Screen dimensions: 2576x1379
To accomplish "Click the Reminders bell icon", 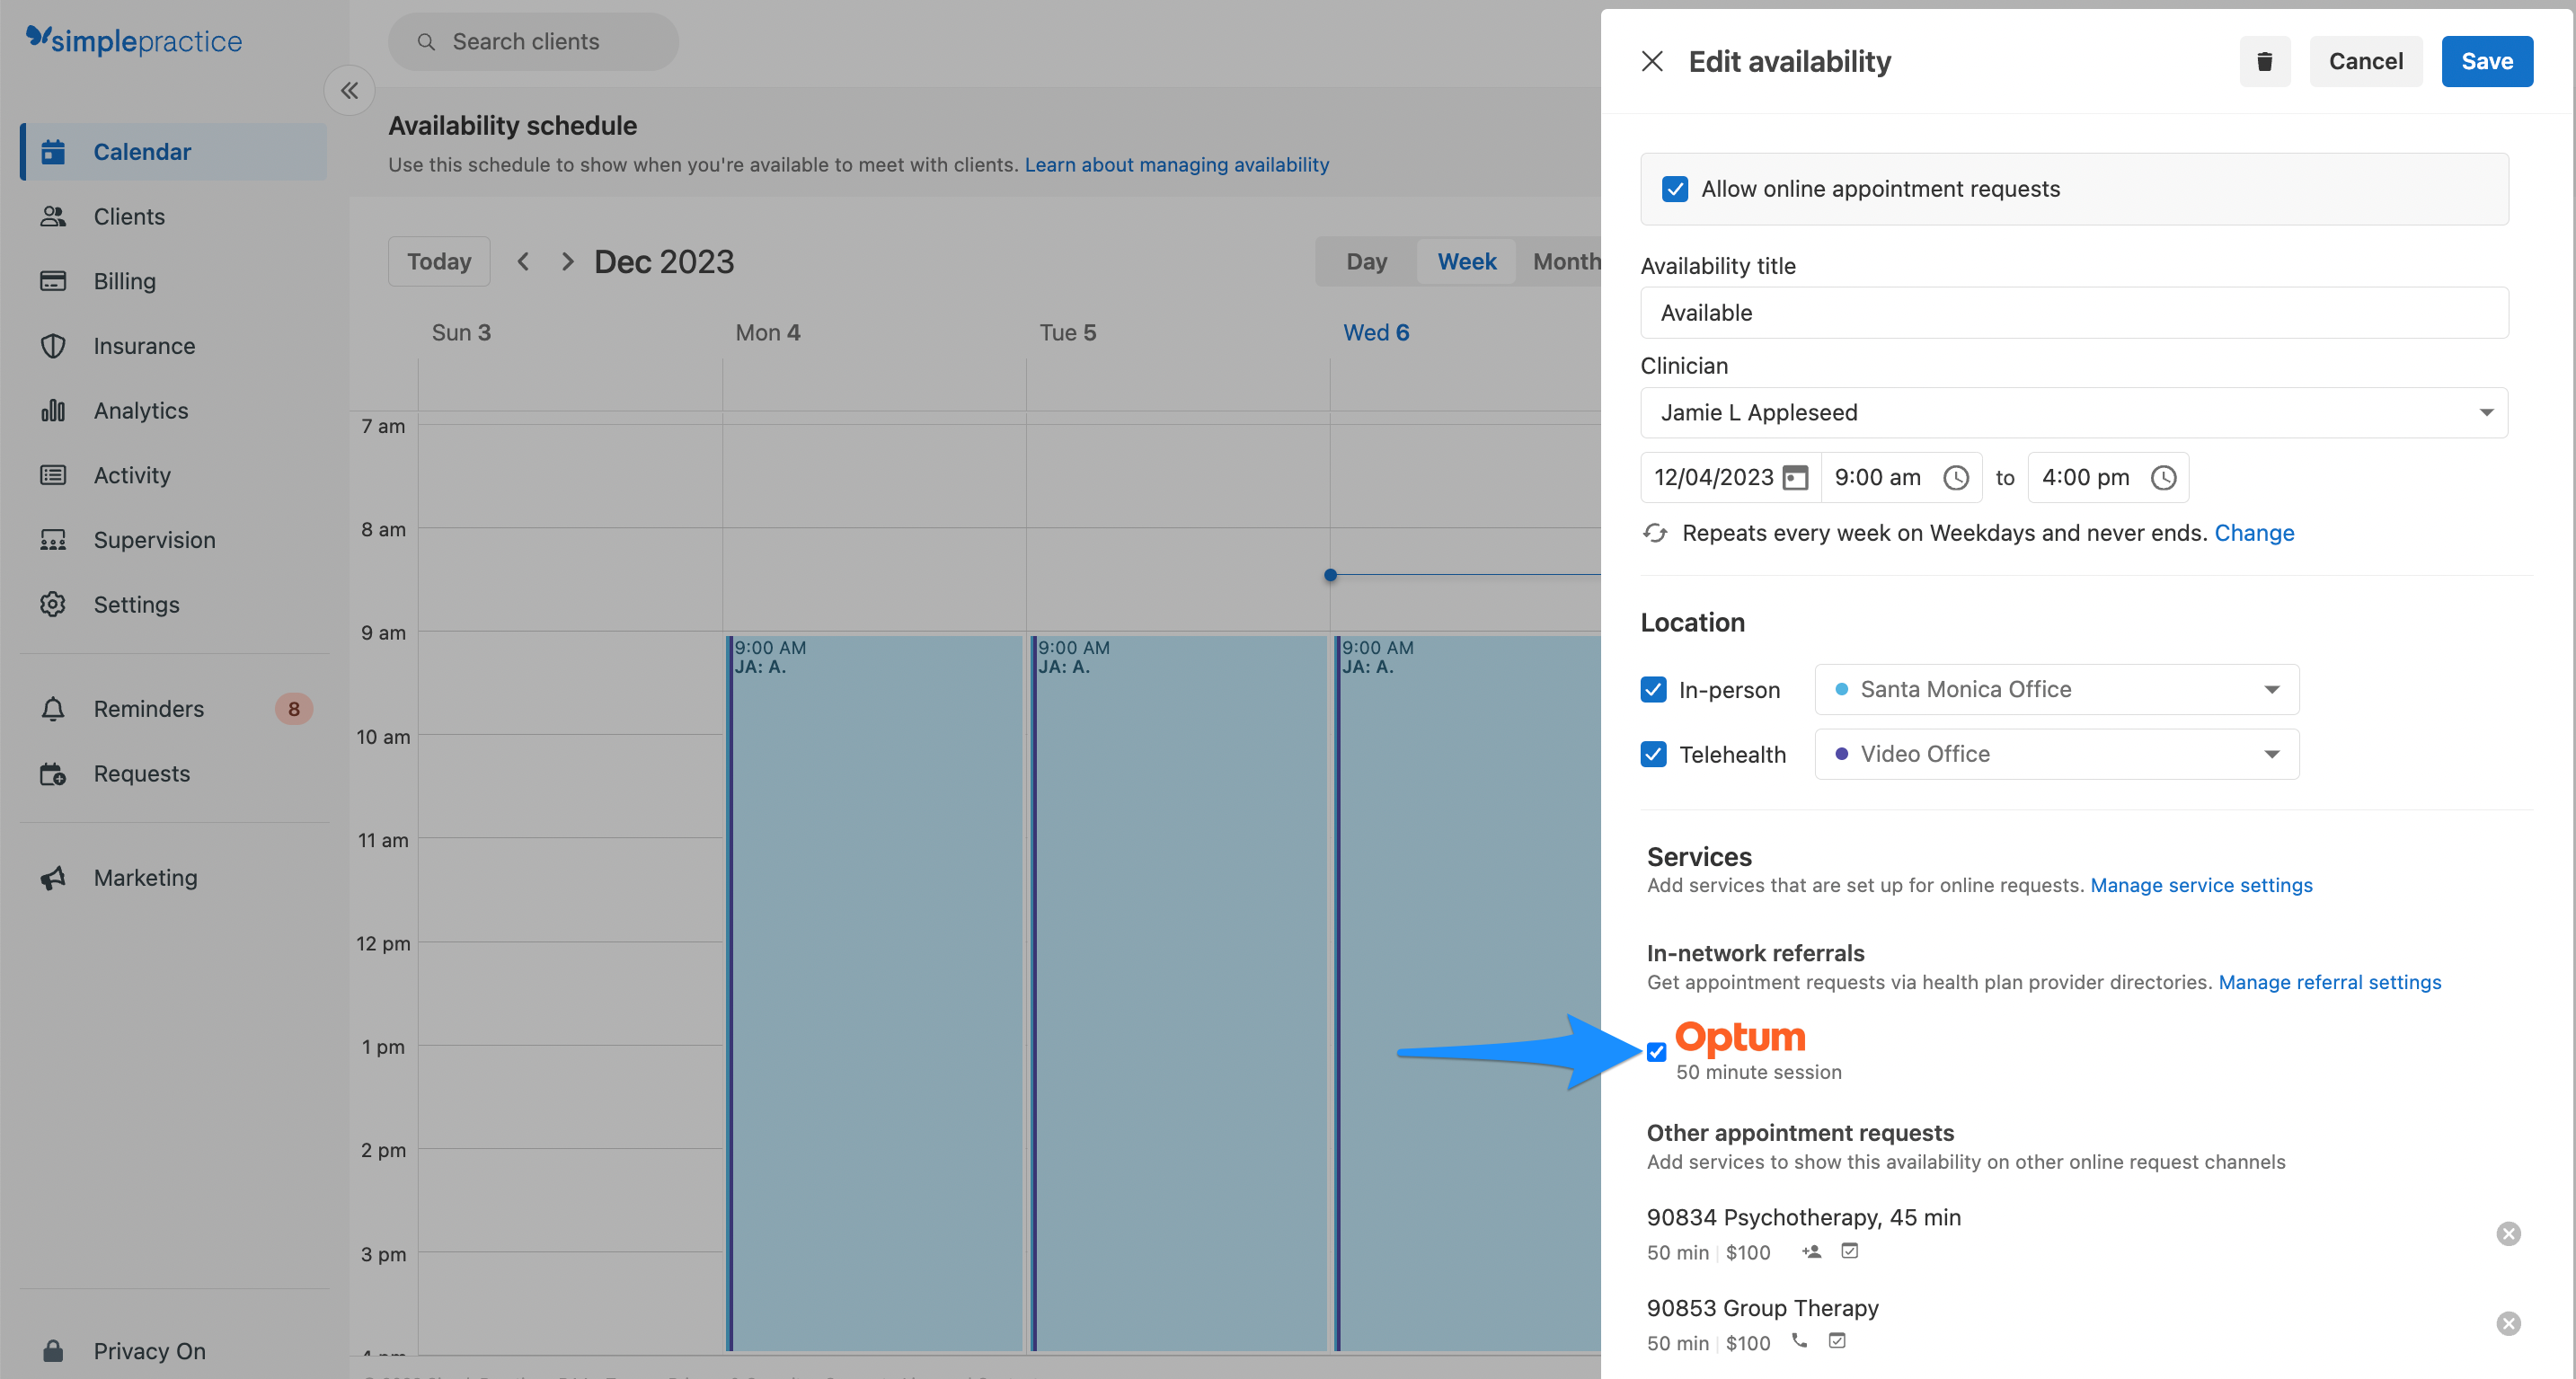I will coord(53,708).
